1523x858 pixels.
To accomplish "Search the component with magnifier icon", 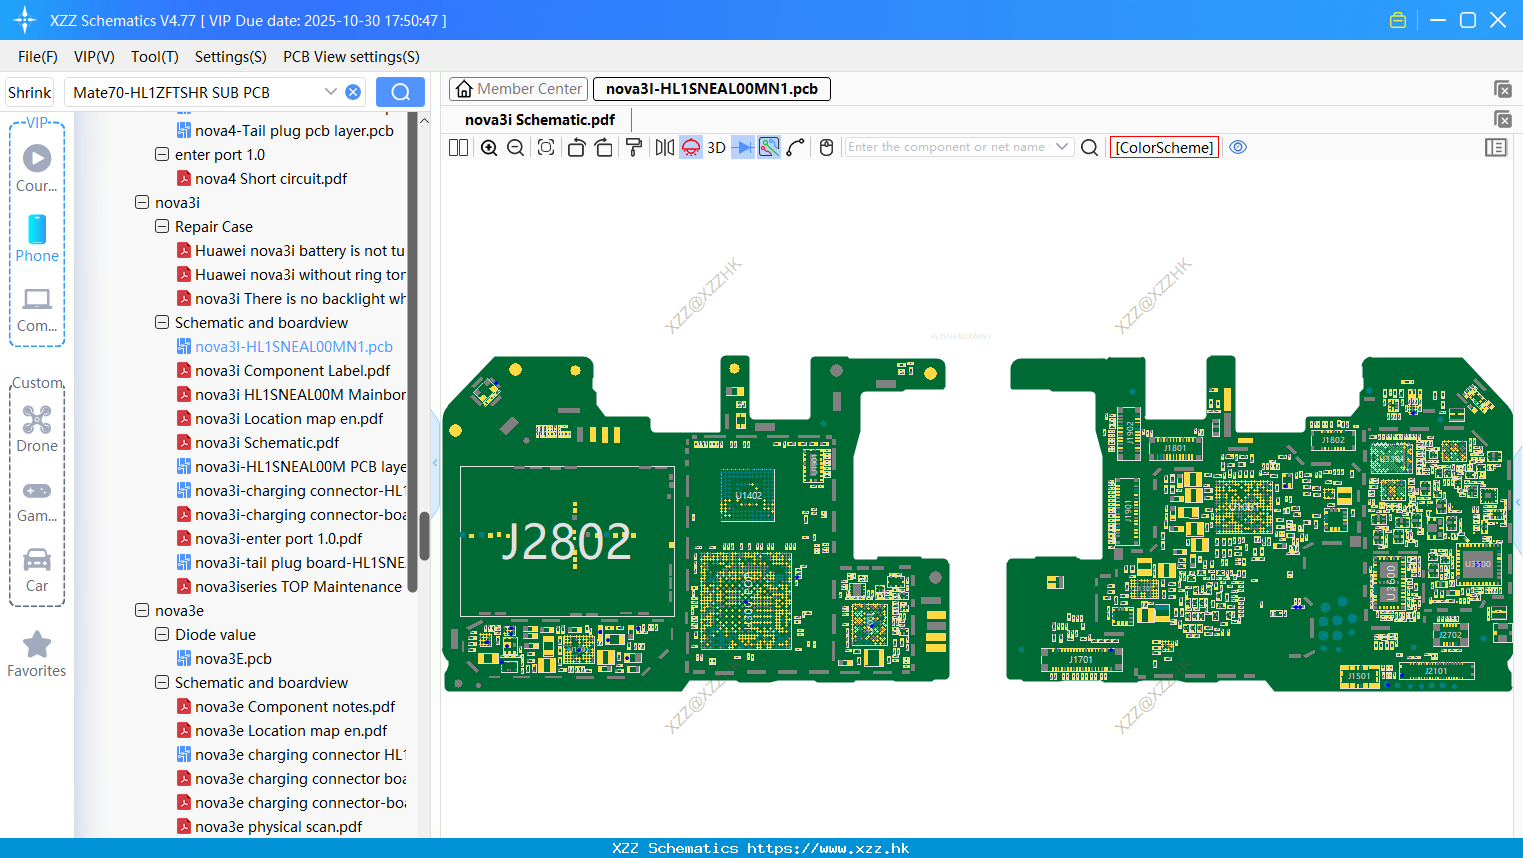I will (x=1090, y=147).
